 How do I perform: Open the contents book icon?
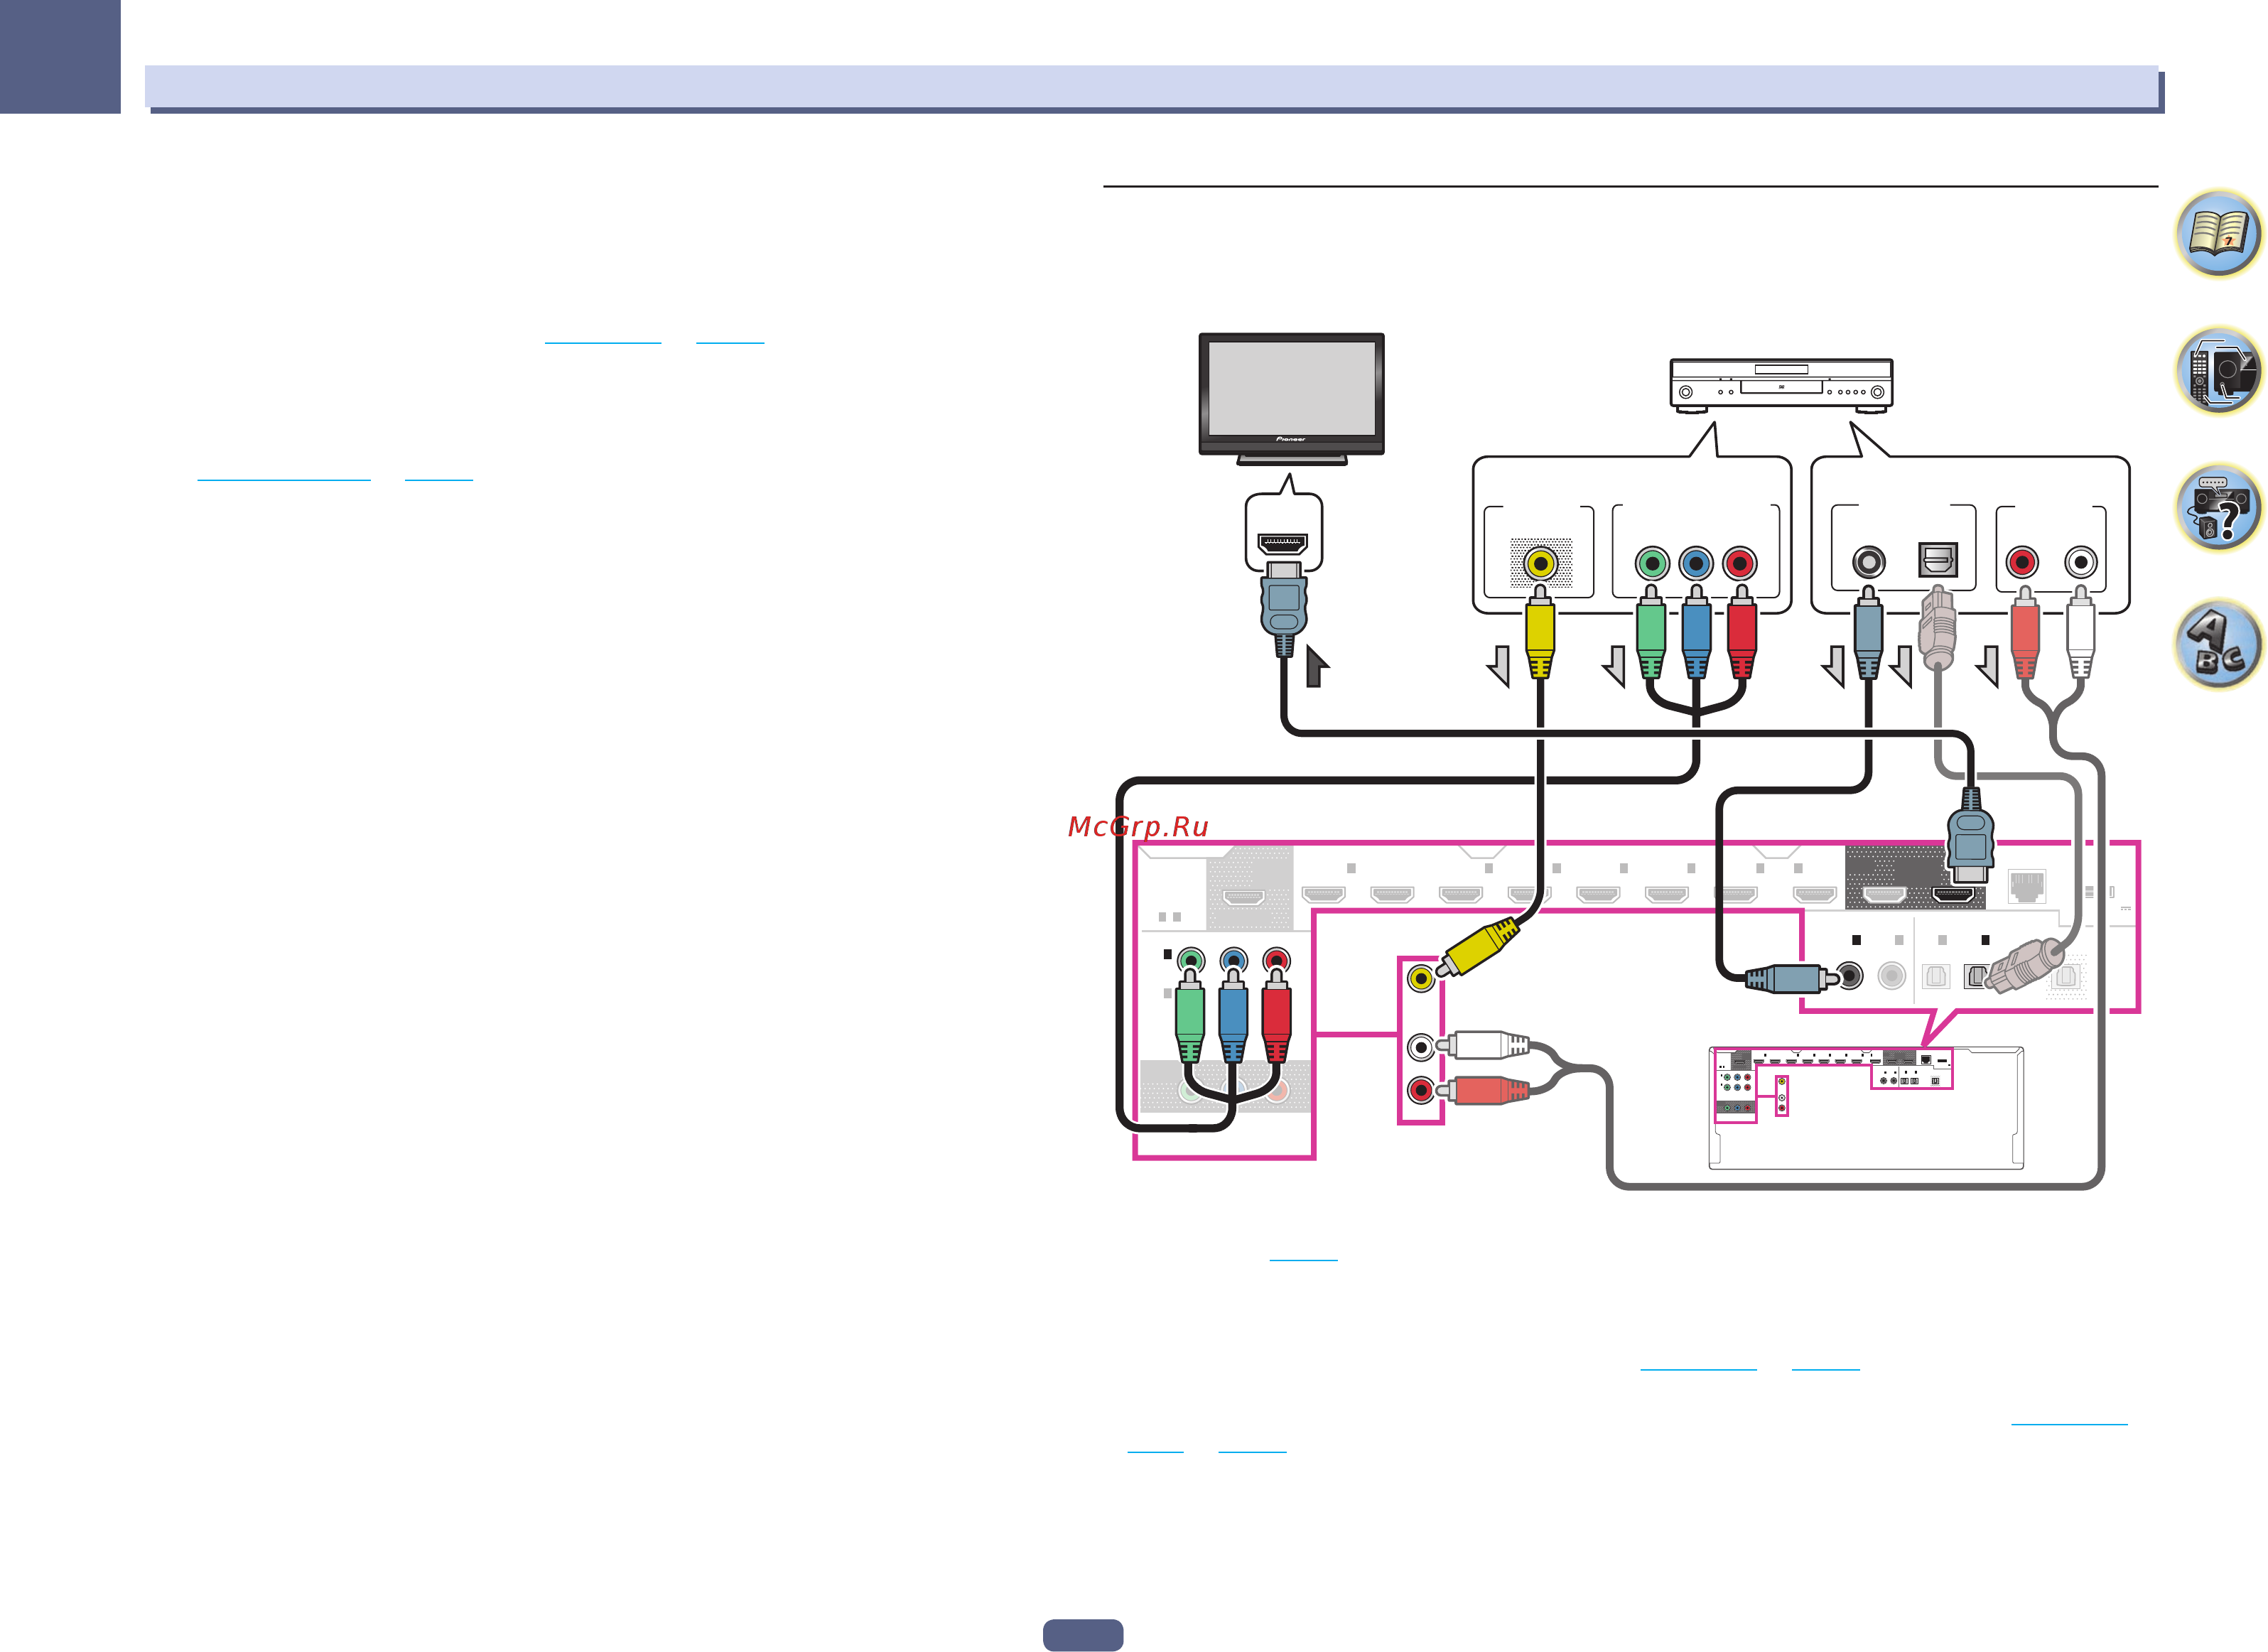pos(2218,234)
